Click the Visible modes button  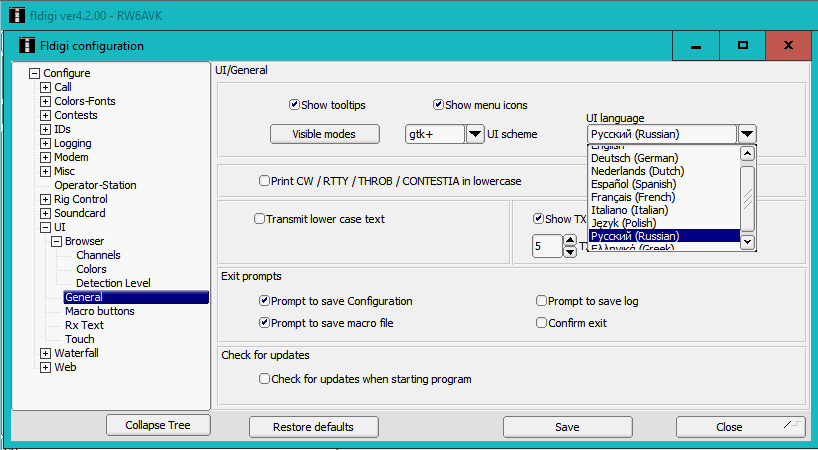pyautogui.click(x=326, y=134)
